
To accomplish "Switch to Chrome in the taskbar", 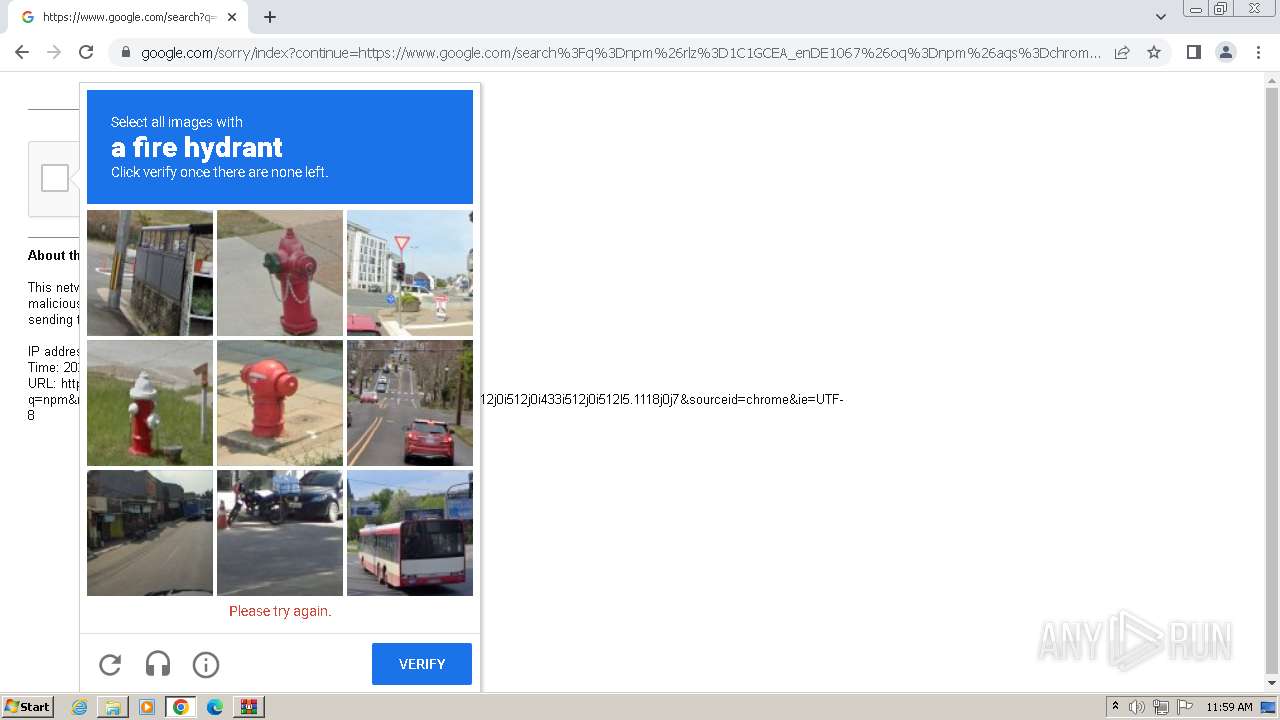I will click(181, 707).
